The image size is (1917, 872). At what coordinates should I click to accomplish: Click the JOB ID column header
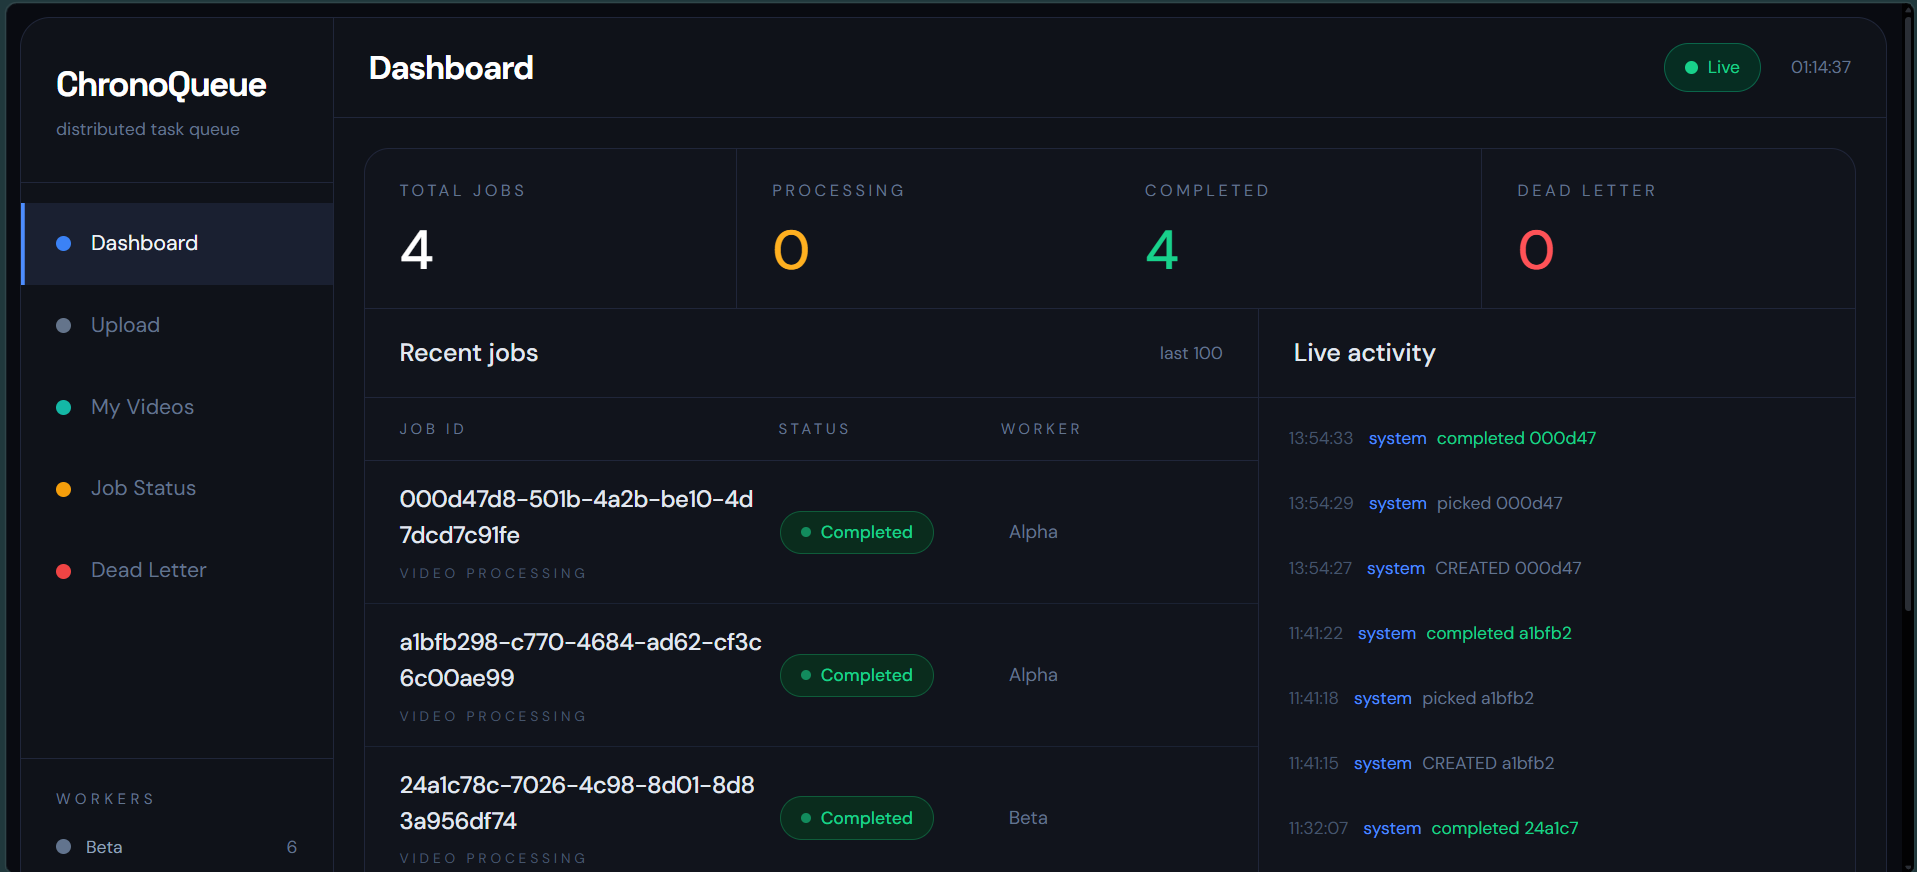tap(432, 429)
